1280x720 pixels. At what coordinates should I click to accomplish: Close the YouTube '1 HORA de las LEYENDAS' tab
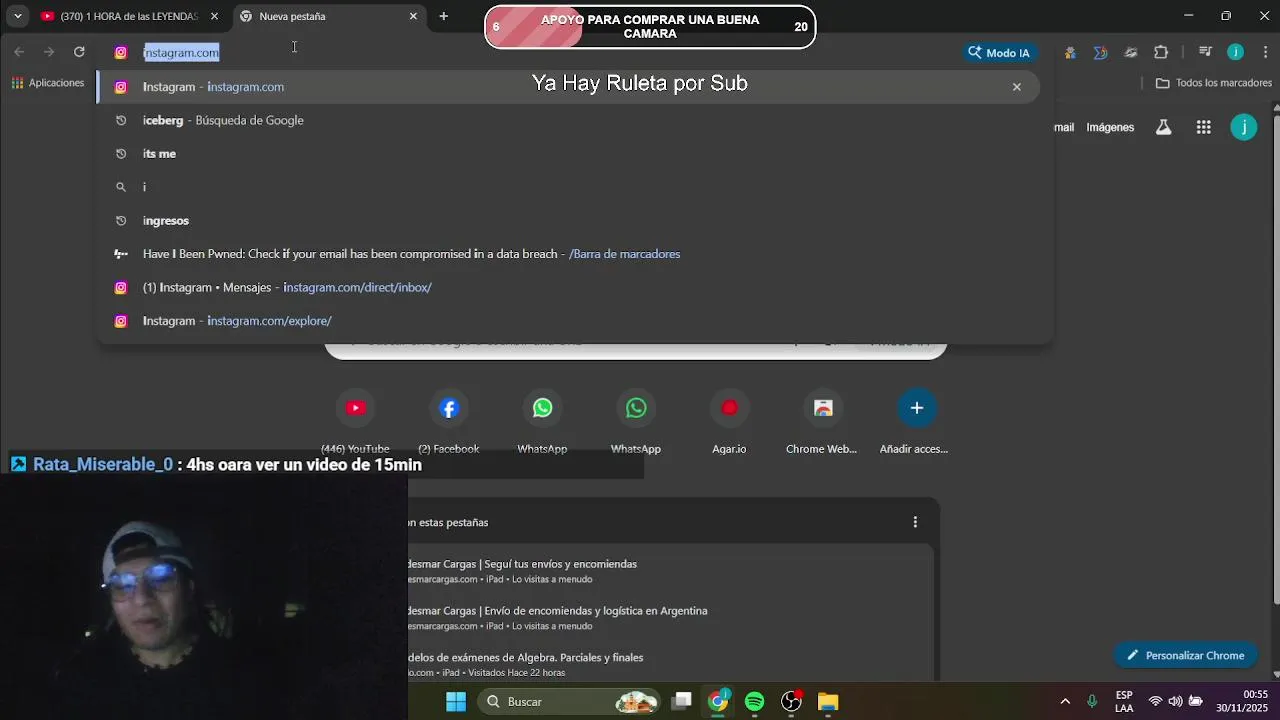pyautogui.click(x=214, y=16)
